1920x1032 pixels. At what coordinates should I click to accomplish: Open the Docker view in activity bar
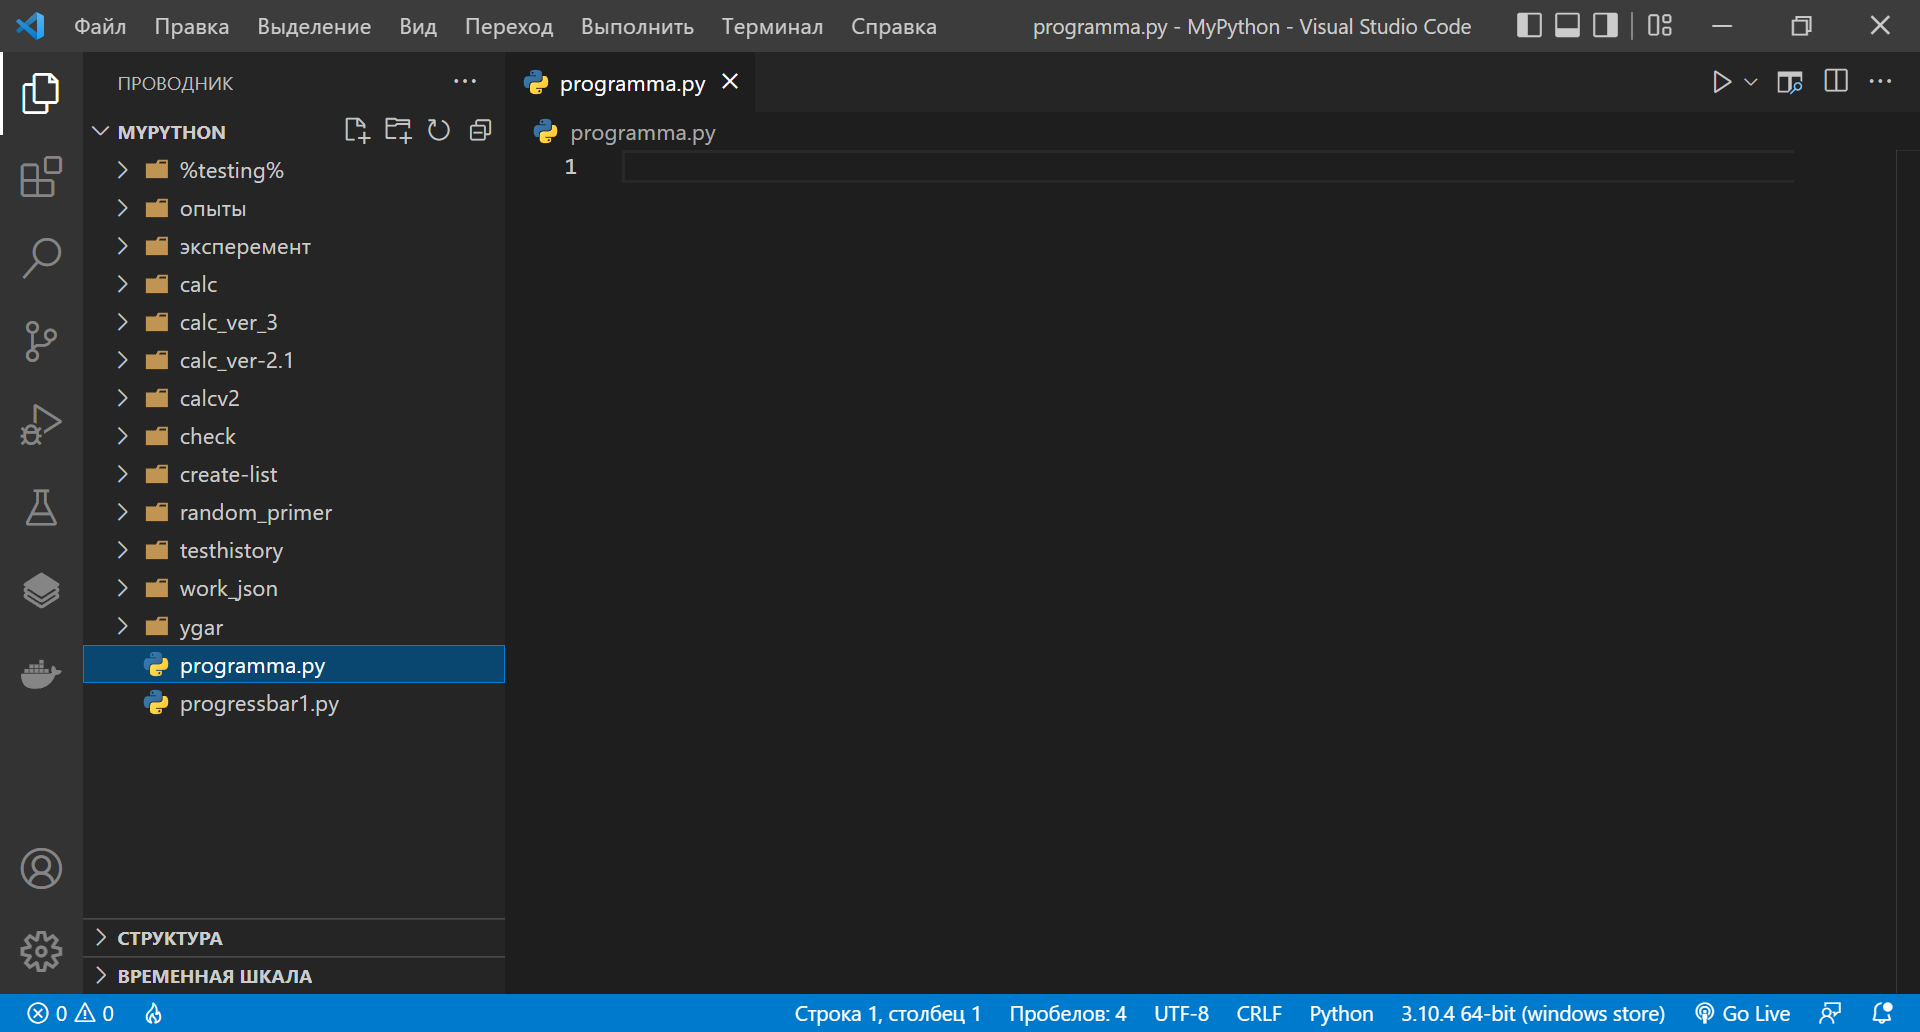(41, 674)
